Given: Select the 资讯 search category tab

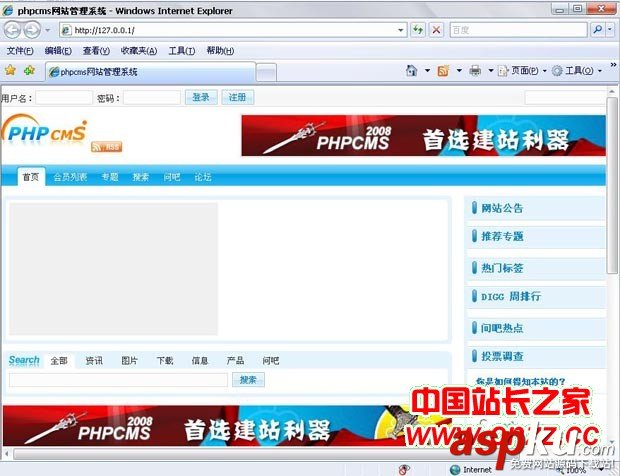Looking at the screenshot, I should [94, 361].
